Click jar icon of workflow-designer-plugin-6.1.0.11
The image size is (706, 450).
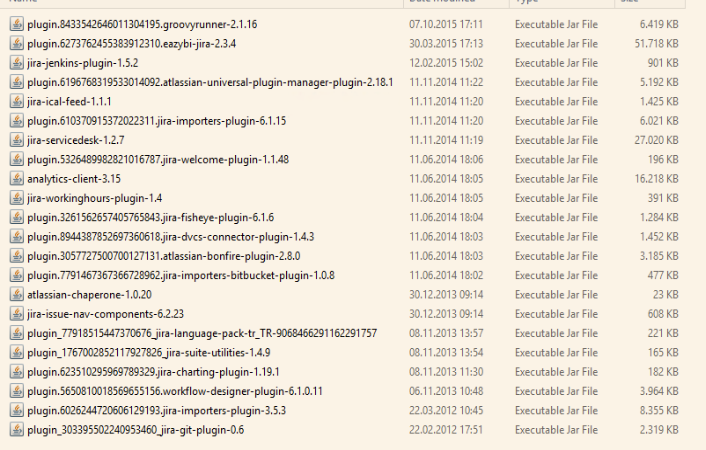point(17,391)
